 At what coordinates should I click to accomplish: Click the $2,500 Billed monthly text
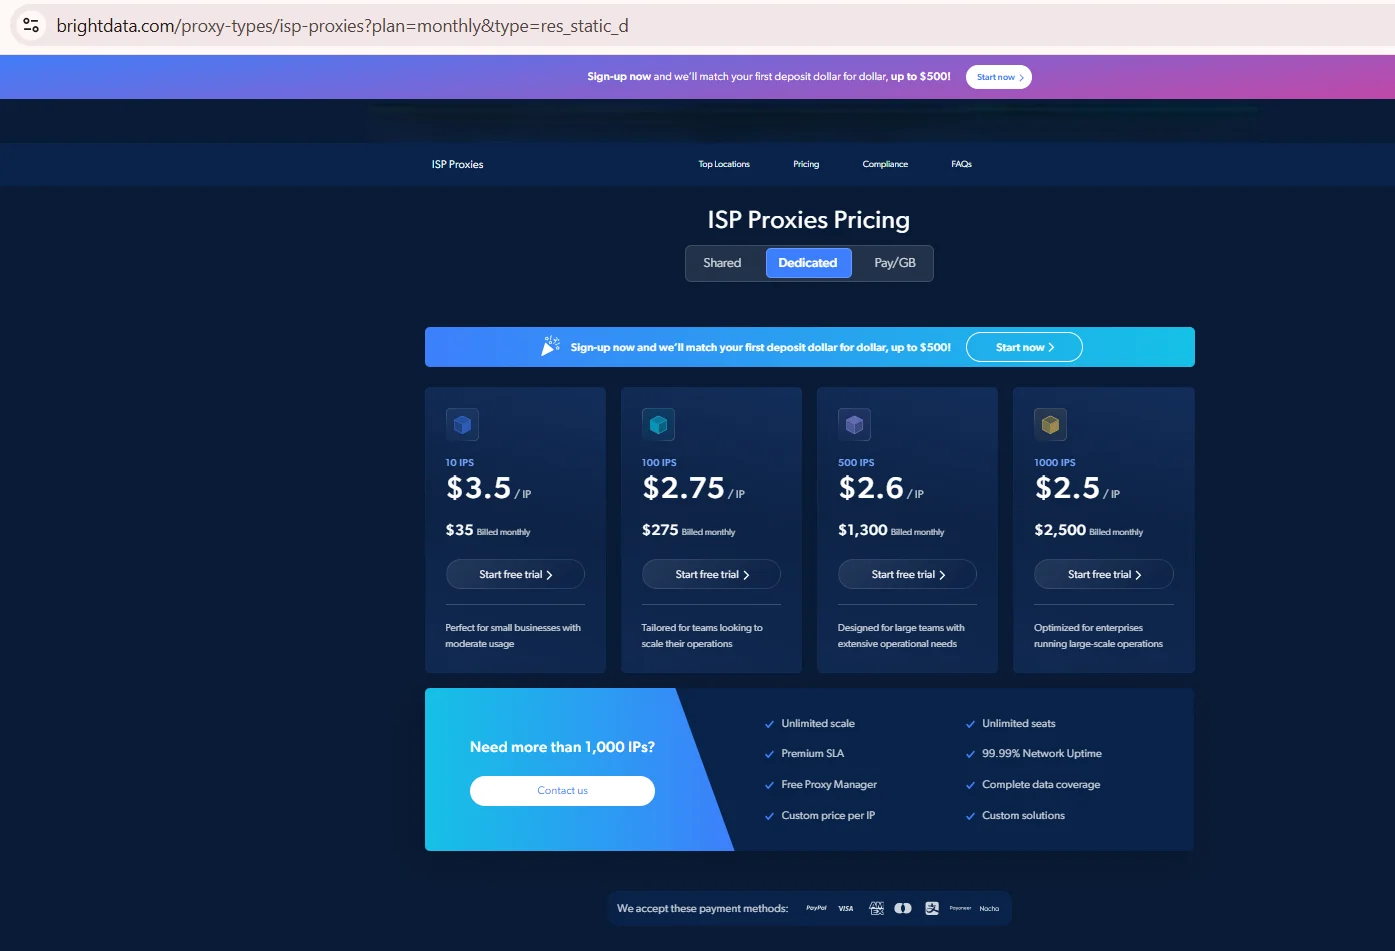[x=1089, y=530]
